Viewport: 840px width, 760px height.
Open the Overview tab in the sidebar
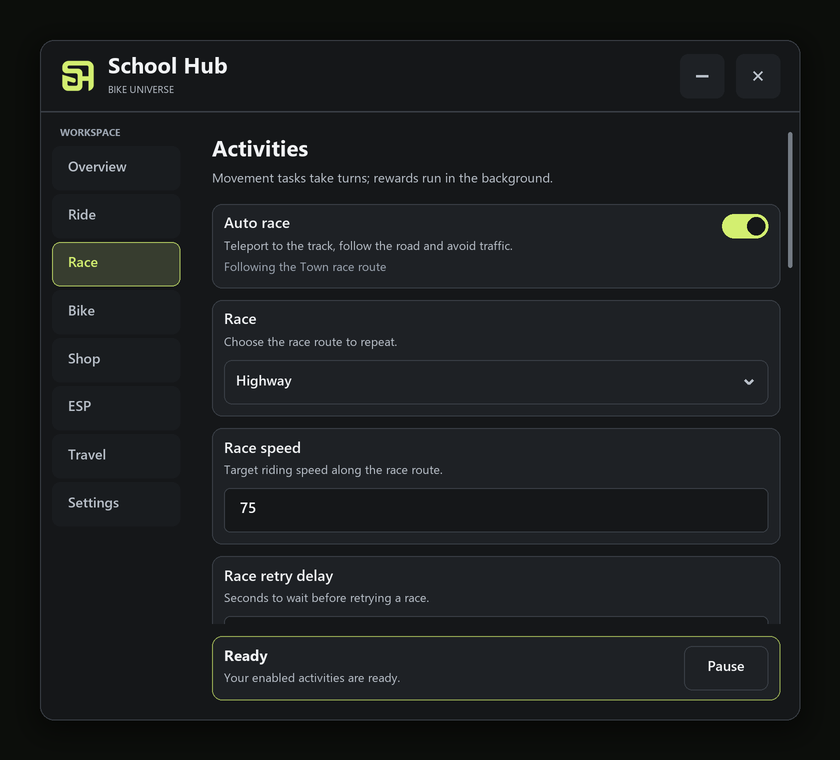[x=116, y=167]
